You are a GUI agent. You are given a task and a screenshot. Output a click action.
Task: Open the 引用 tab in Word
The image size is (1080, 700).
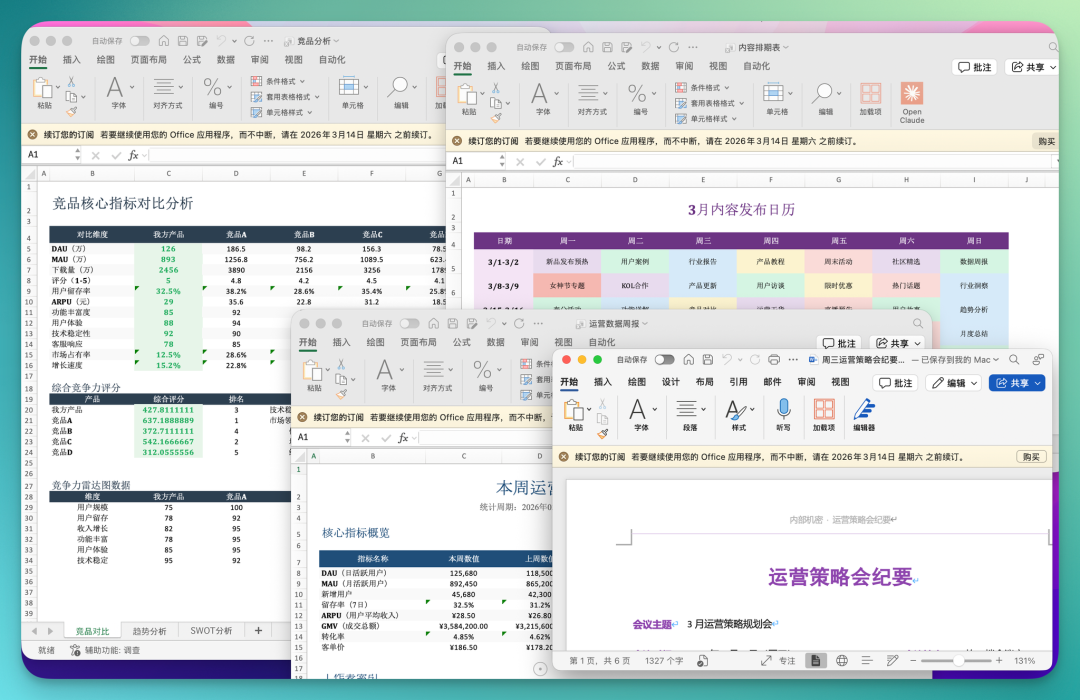(x=738, y=382)
